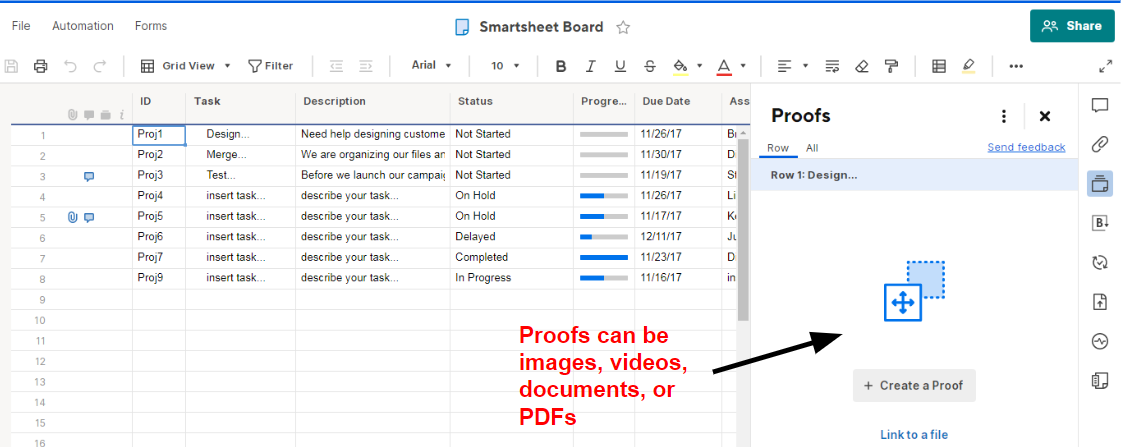Screen dimensions: 1126x447
Task: Toggle underline formatting
Action: click(620, 66)
